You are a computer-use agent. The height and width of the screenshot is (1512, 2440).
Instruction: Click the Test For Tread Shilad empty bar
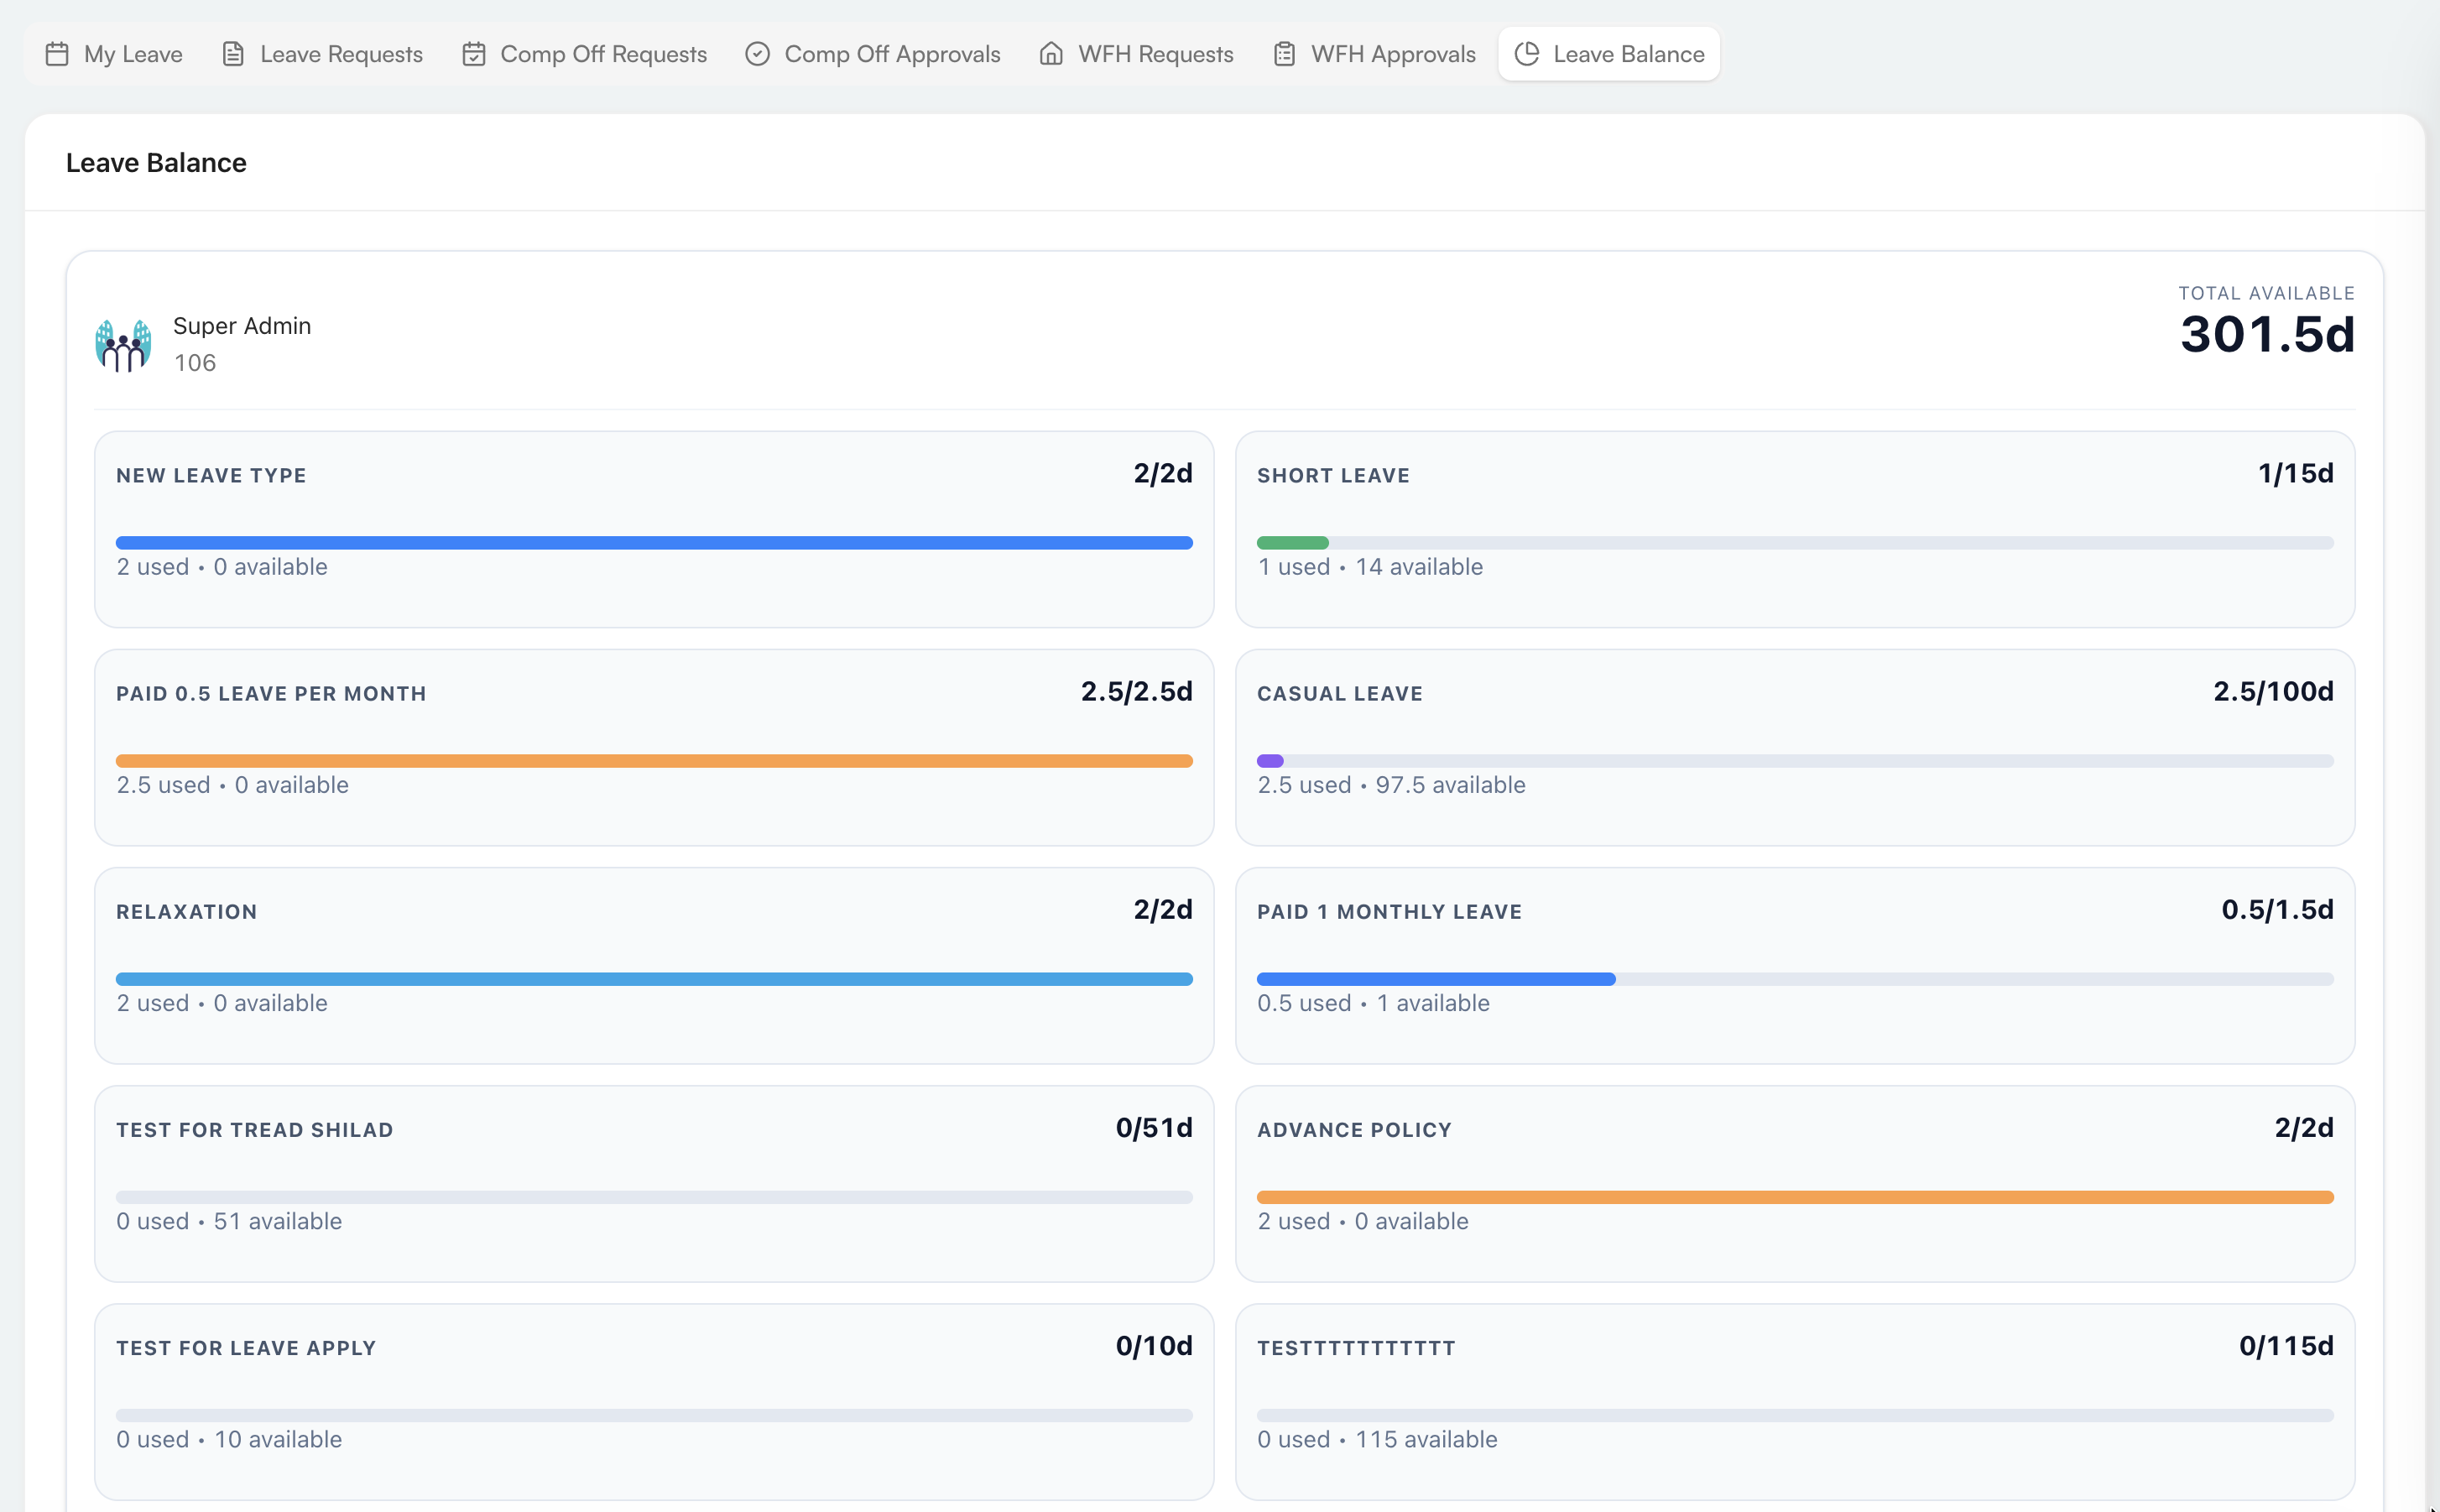(x=654, y=1197)
